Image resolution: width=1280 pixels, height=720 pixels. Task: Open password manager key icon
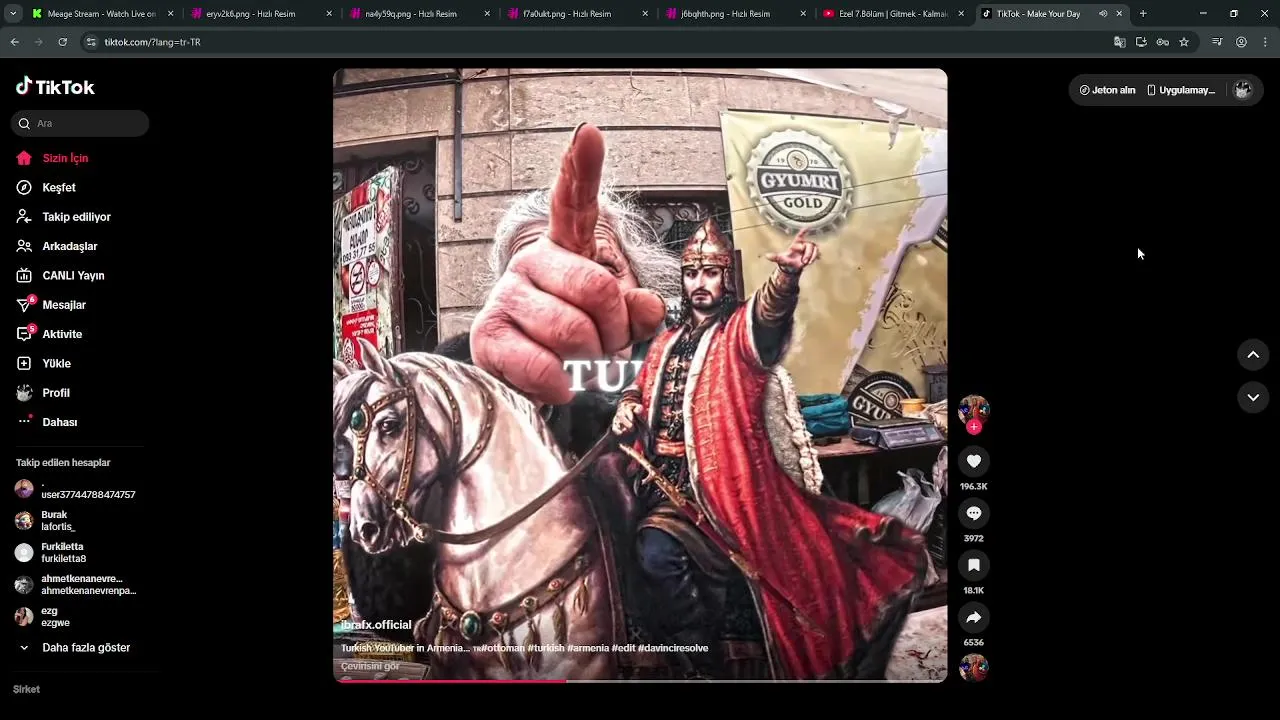tap(1162, 42)
